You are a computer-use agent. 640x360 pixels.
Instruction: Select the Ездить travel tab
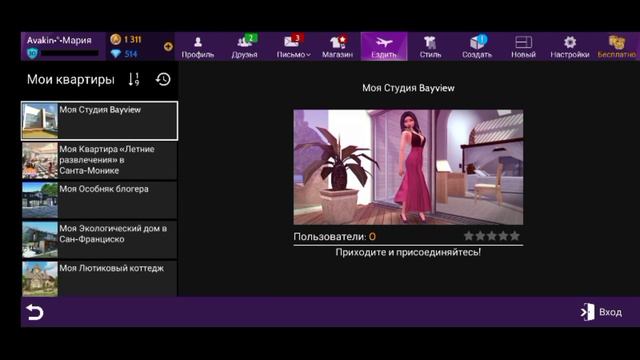[384, 47]
